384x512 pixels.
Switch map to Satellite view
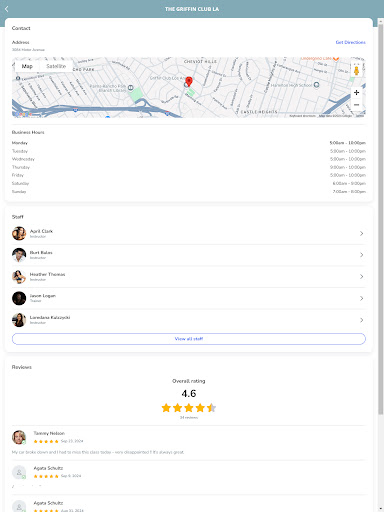point(56,66)
